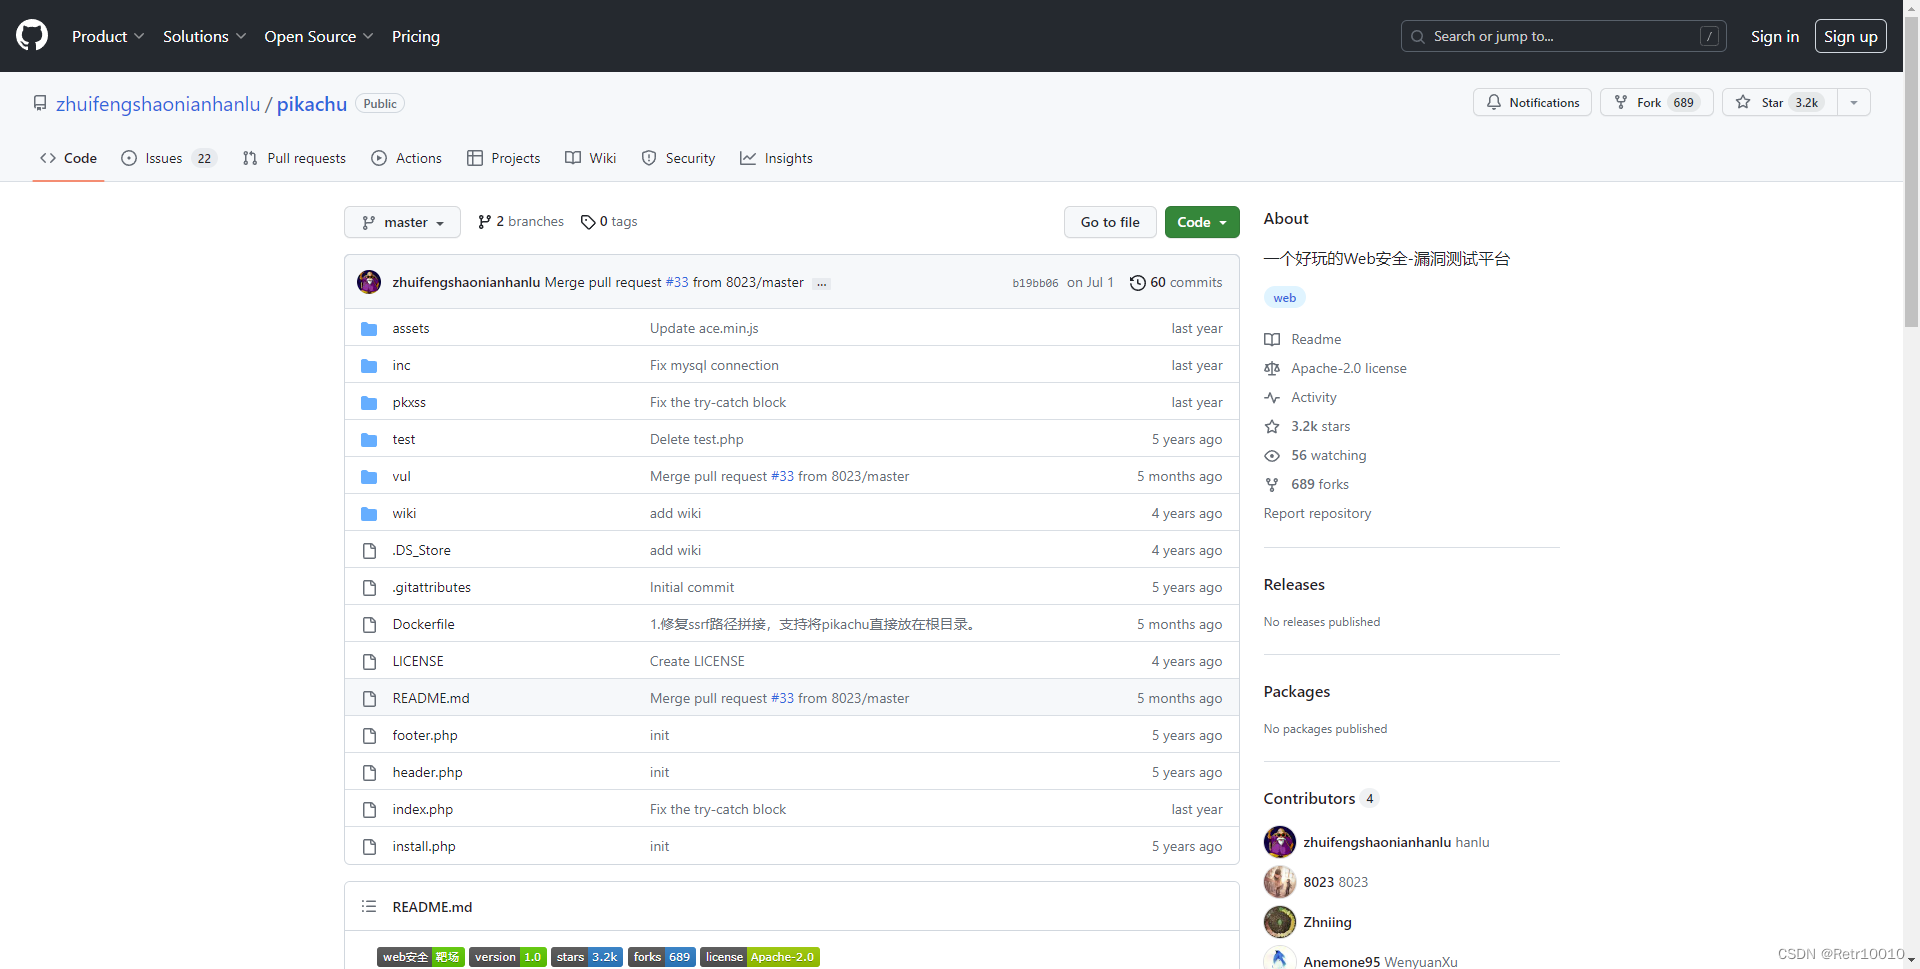
Task: Open the Pull requests tab
Action: (x=294, y=158)
